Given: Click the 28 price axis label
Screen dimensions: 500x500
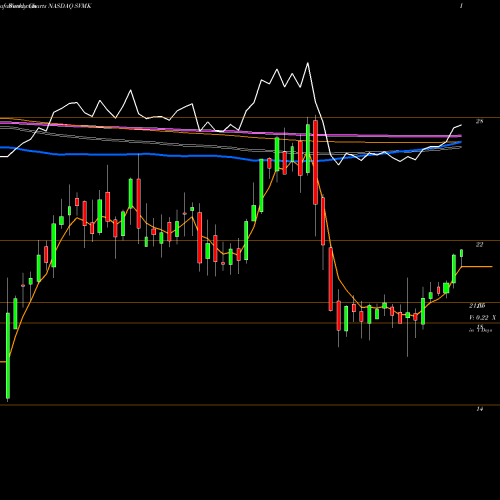Looking at the screenshot, I should (479, 121).
